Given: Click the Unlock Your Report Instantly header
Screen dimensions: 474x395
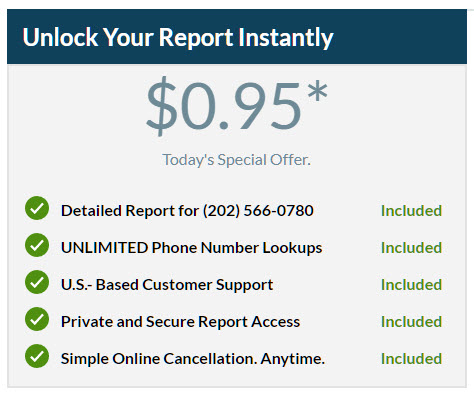Looking at the screenshot, I should click(178, 37).
